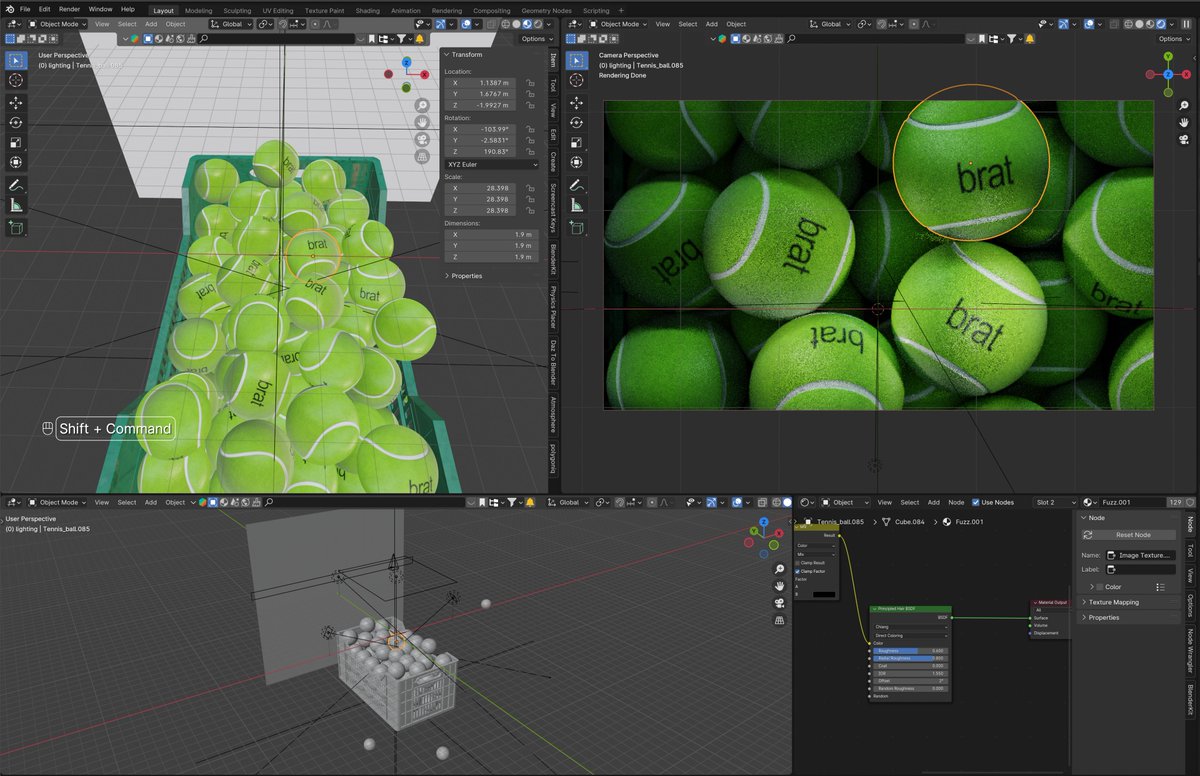Screen dimensions: 1200x776
Task: Open the Add menu in bottom viewport header
Action: point(151,502)
